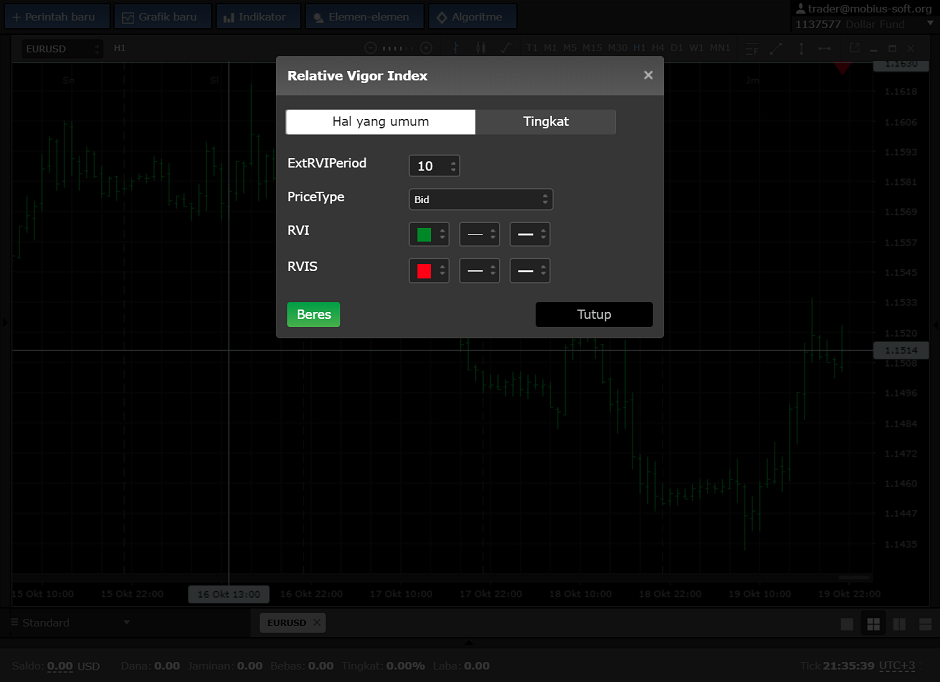This screenshot has width=940, height=682.
Task: Open the Indikator menu
Action: point(258,17)
